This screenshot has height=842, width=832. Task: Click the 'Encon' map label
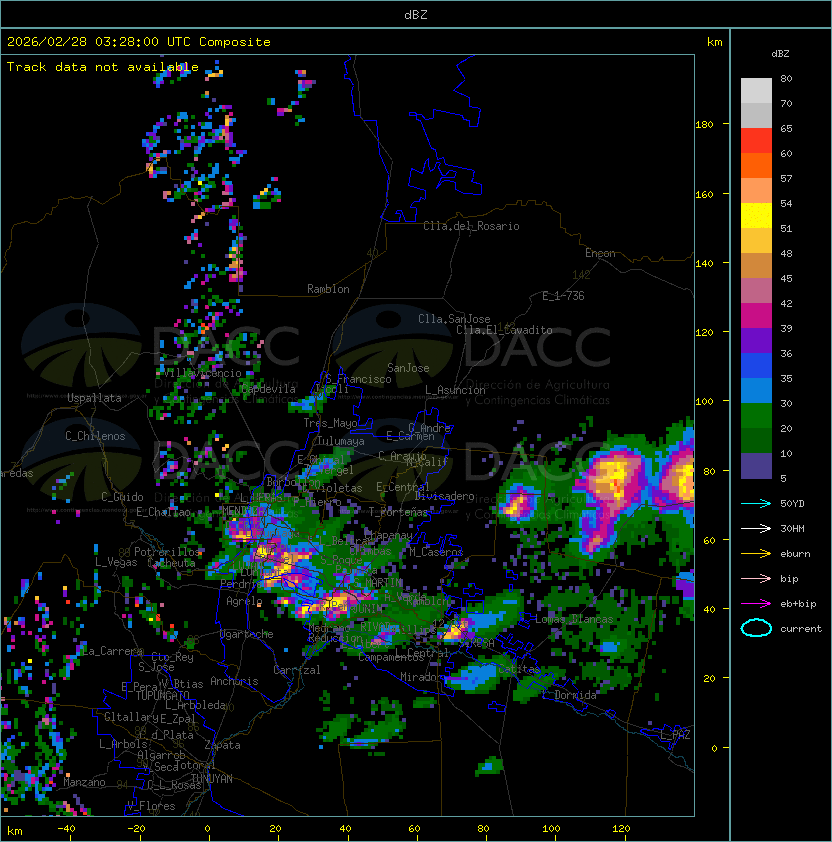coord(600,253)
